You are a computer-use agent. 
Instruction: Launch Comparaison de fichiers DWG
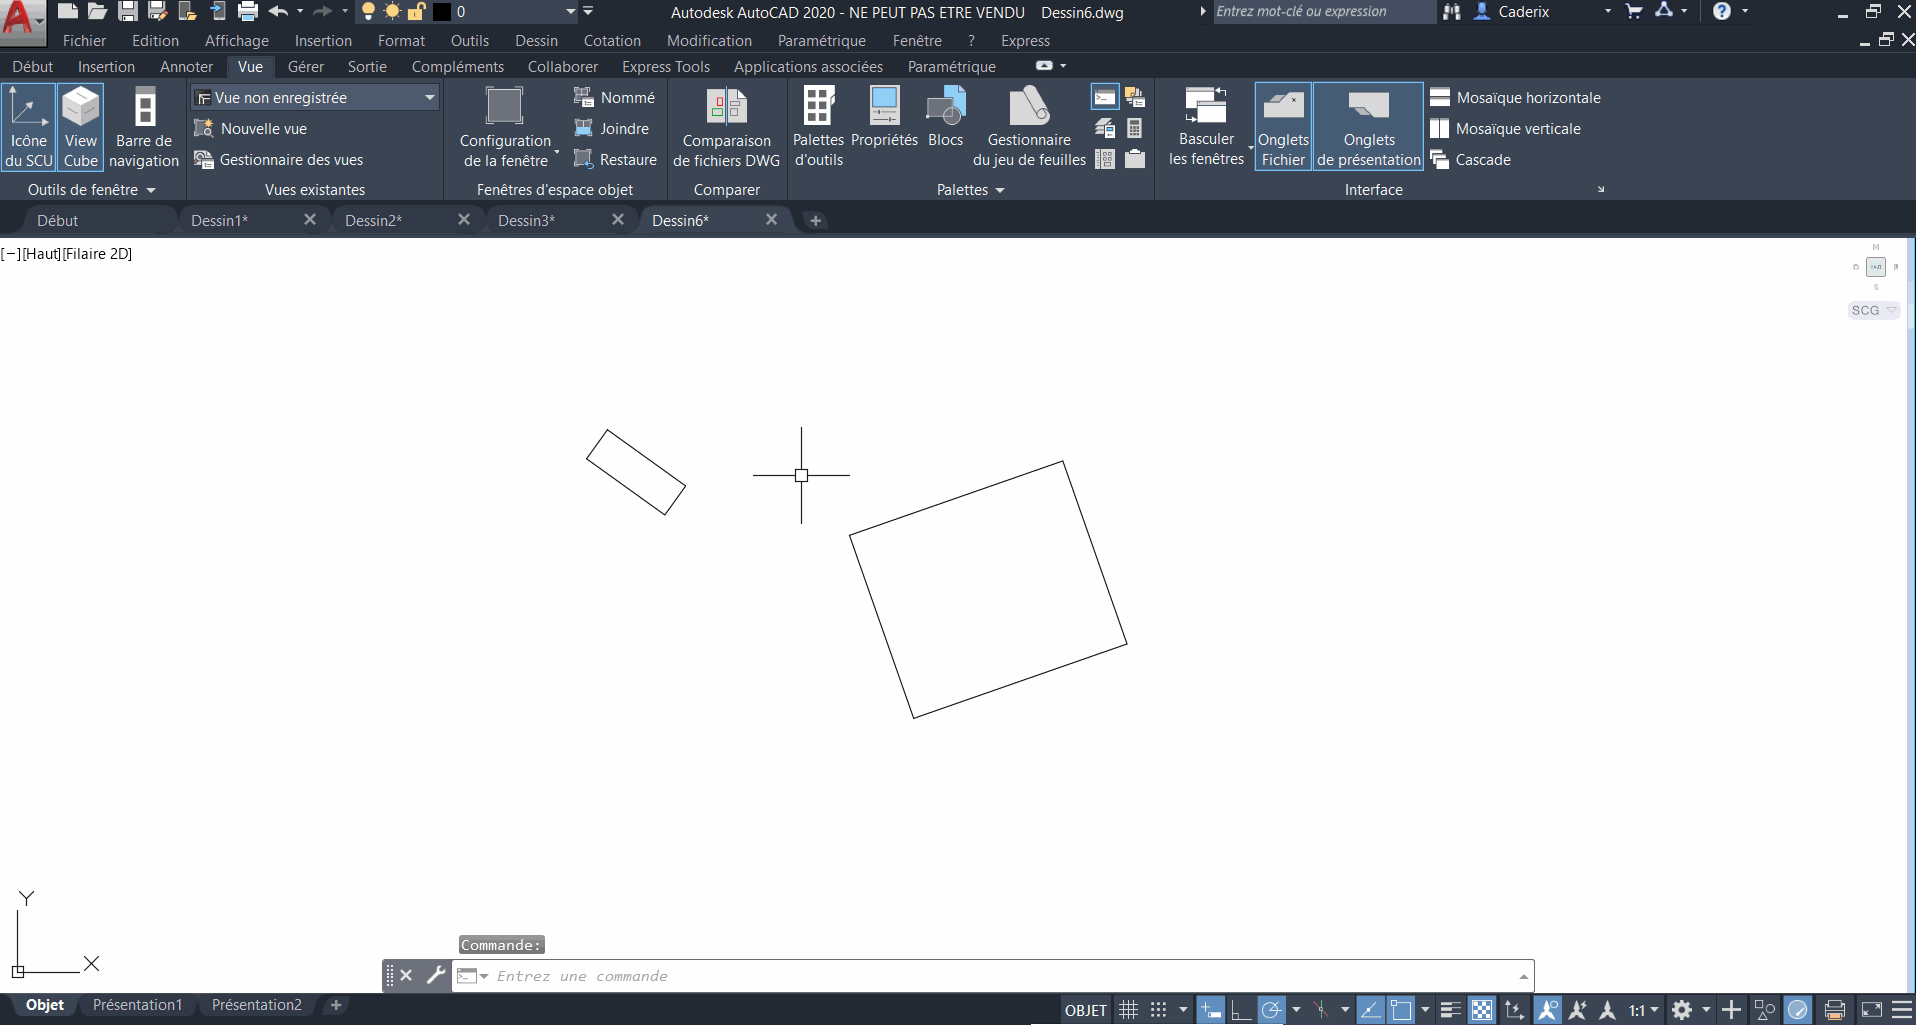click(x=727, y=125)
